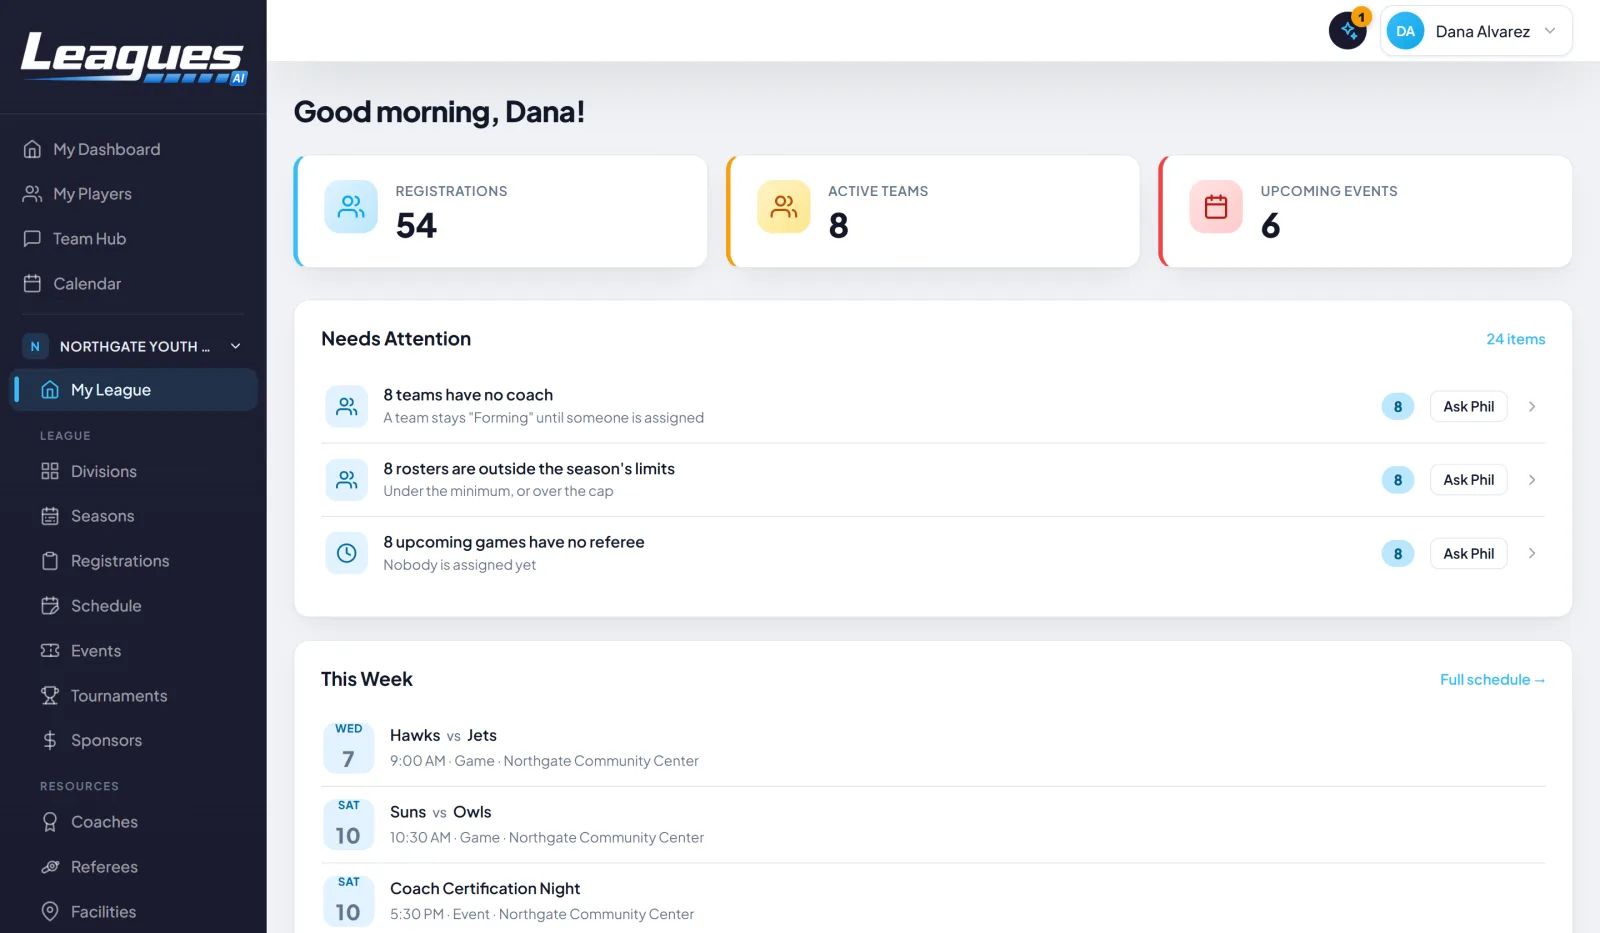Open chevron for rosters outside limits

(x=1532, y=480)
